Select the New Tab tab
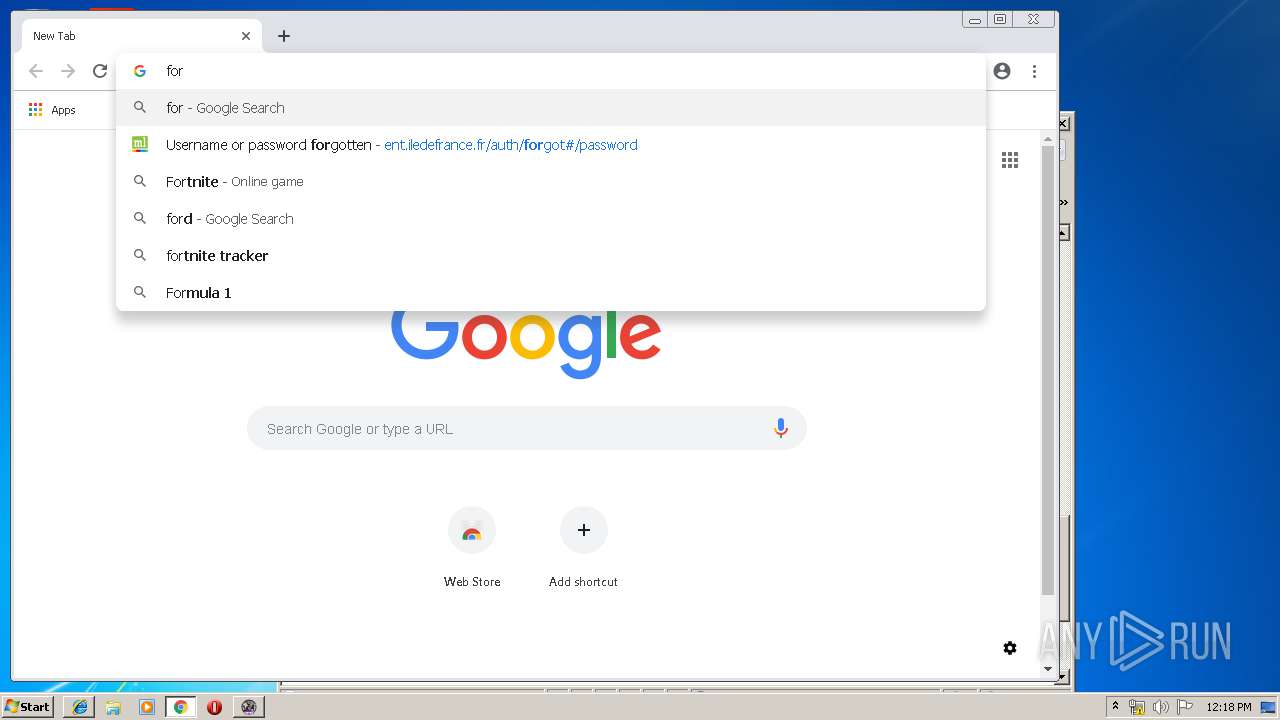 pos(142,36)
